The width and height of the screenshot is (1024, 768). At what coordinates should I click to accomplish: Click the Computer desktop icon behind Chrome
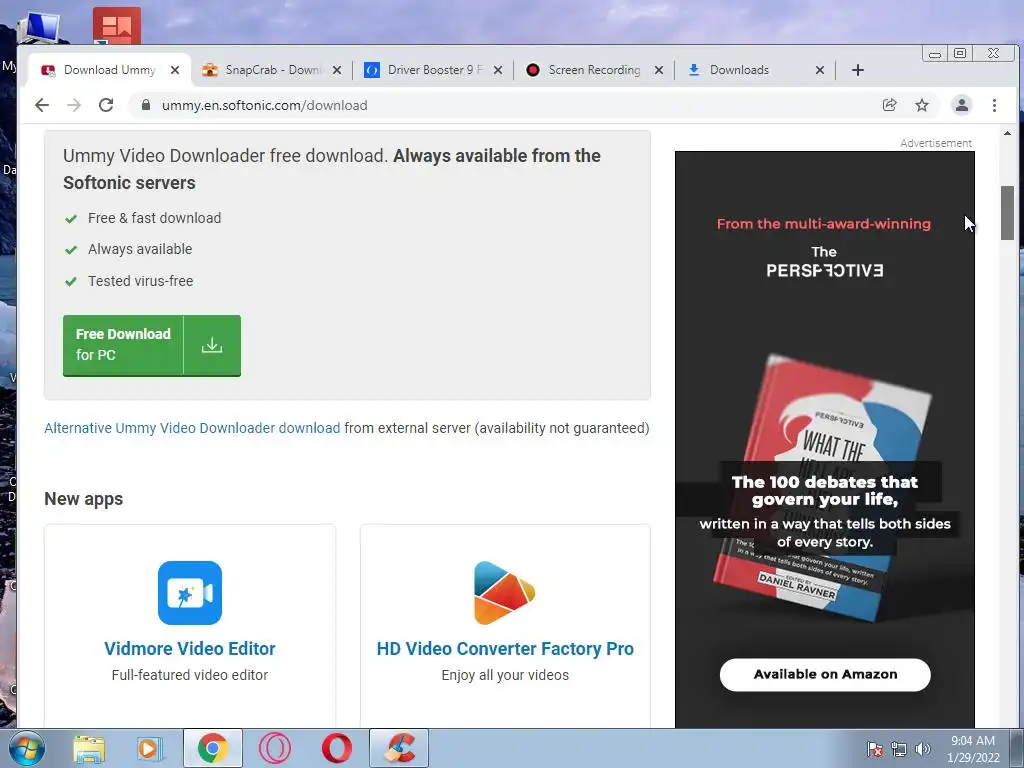(40, 26)
